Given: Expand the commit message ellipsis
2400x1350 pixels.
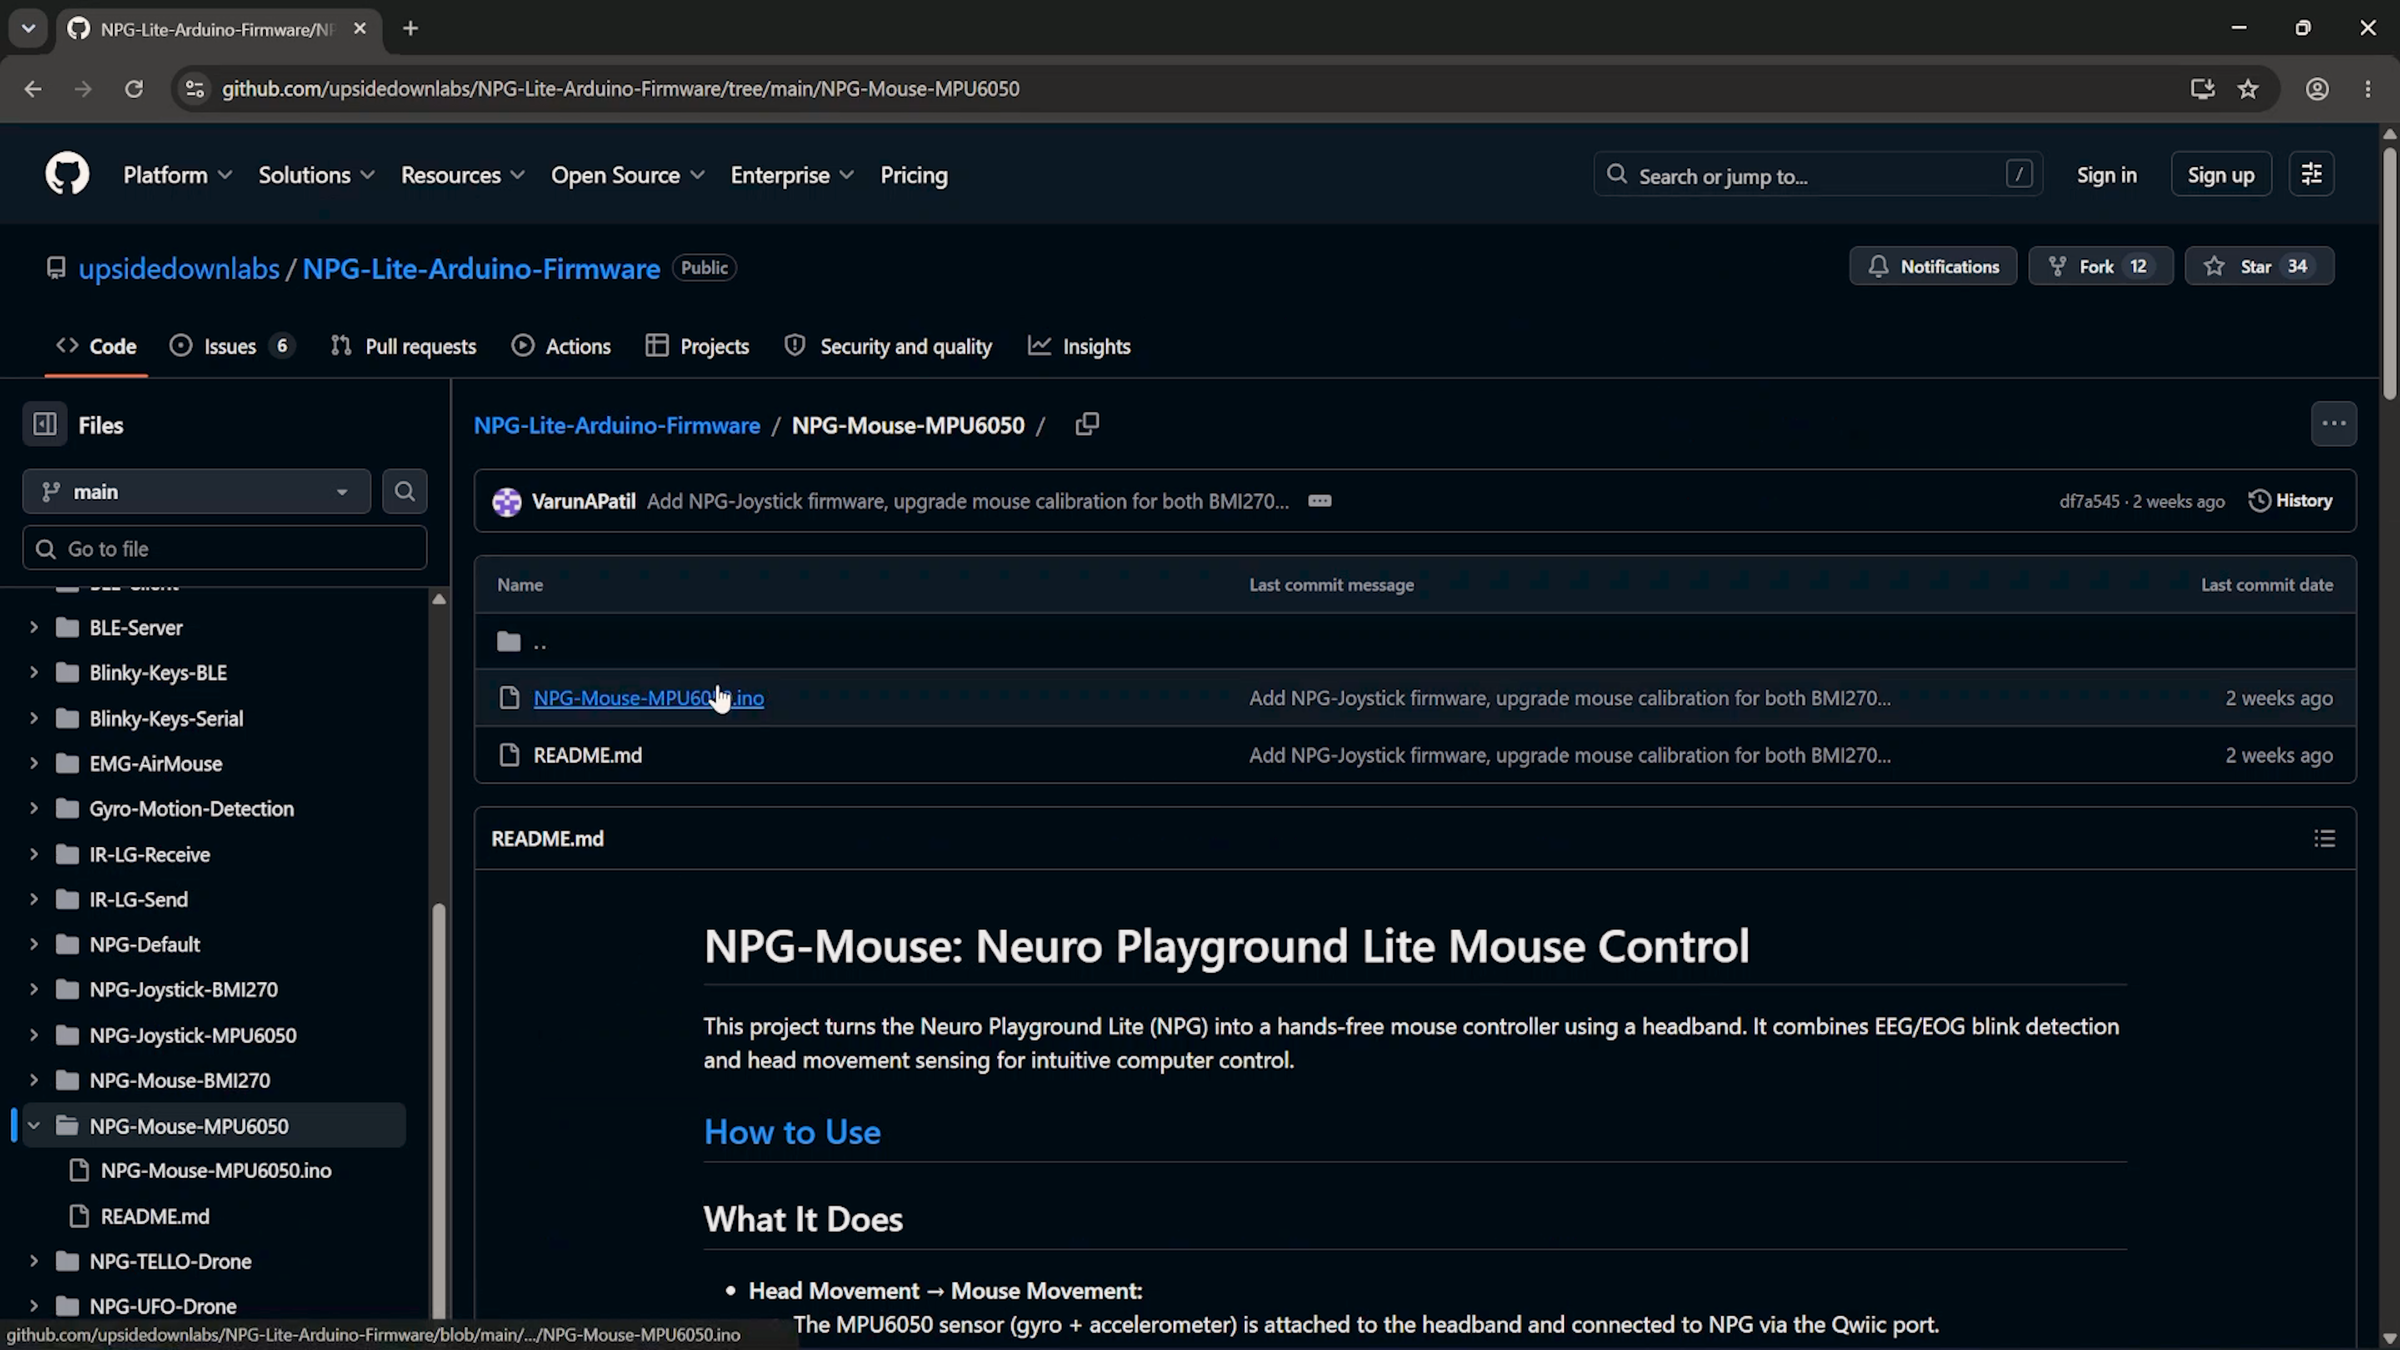Looking at the screenshot, I should [x=1320, y=501].
